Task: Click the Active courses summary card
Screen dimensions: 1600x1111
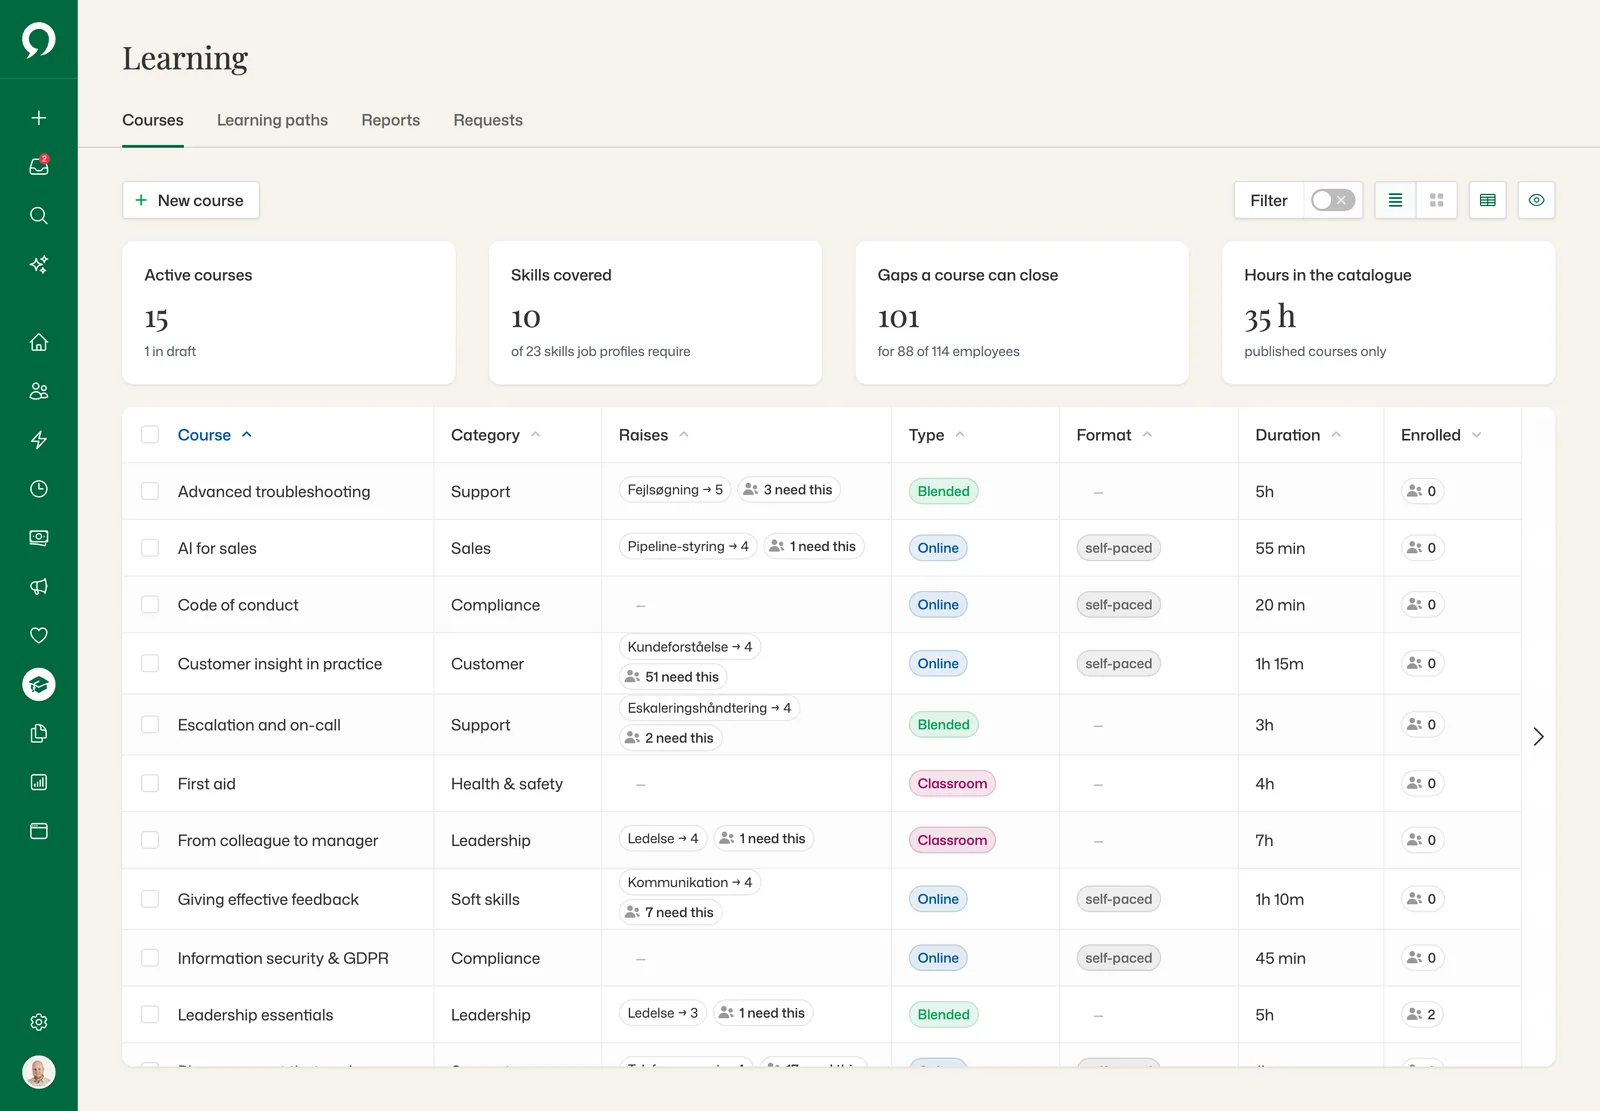Action: (289, 313)
